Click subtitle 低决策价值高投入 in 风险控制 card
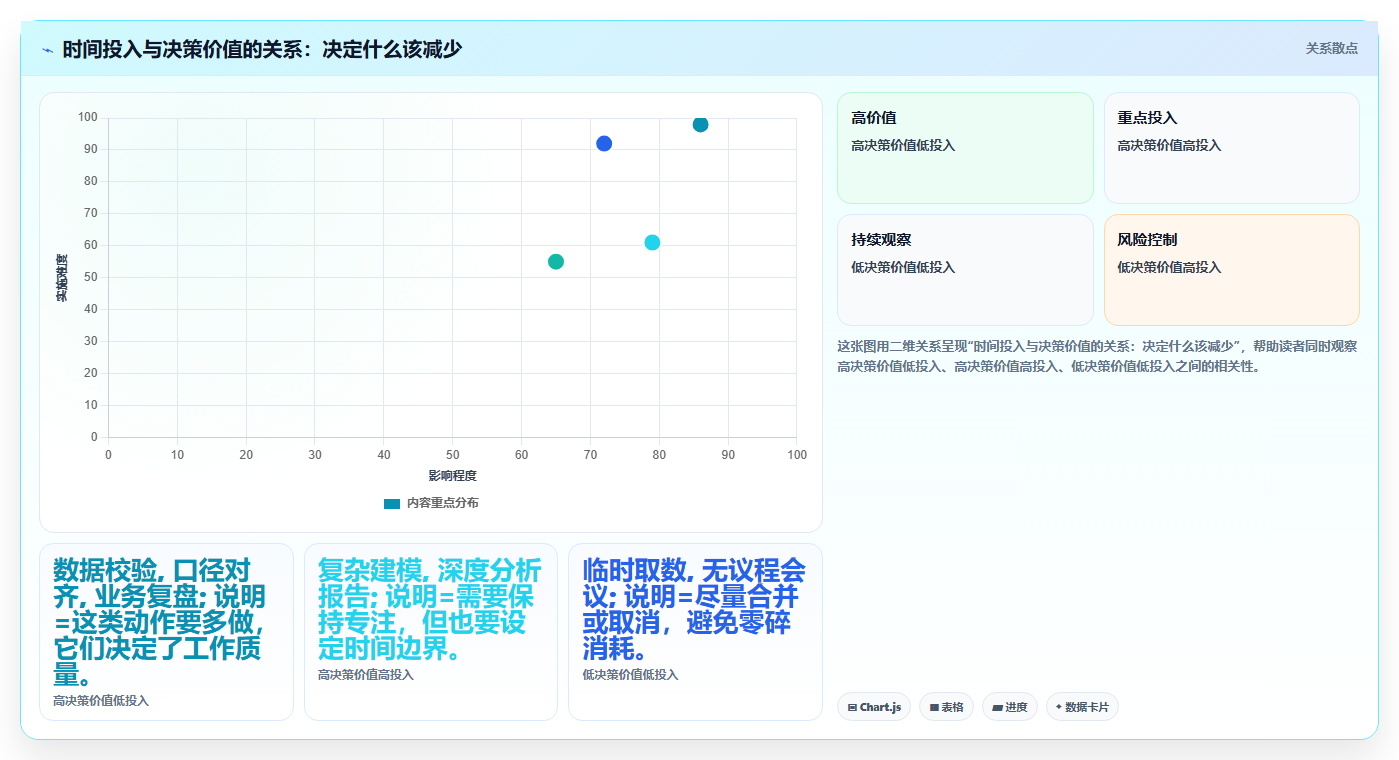Screen dimensions: 1399x760 coord(1169,268)
